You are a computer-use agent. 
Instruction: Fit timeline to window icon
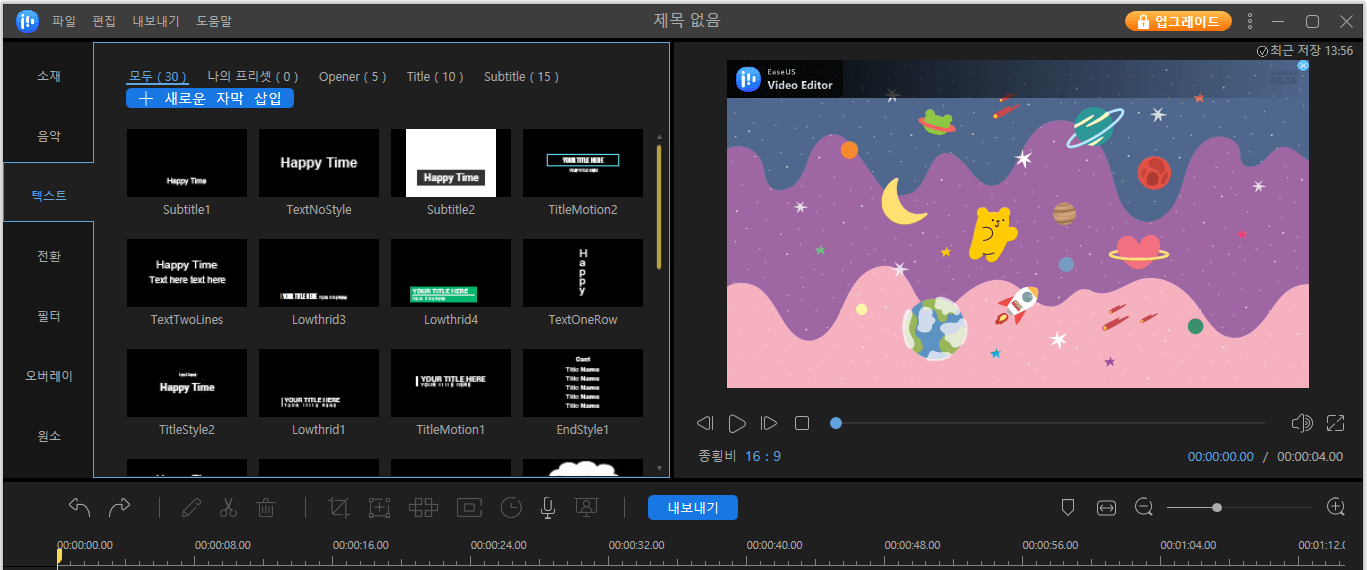[1106, 508]
